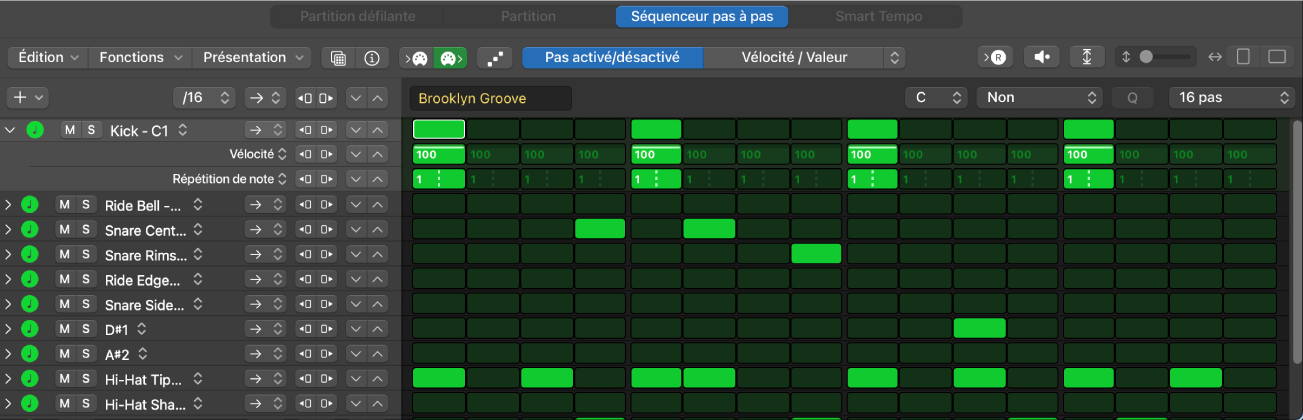The height and width of the screenshot is (420, 1303).
Task: Toggle MIDI In learn palette icon
Action: coord(417,58)
